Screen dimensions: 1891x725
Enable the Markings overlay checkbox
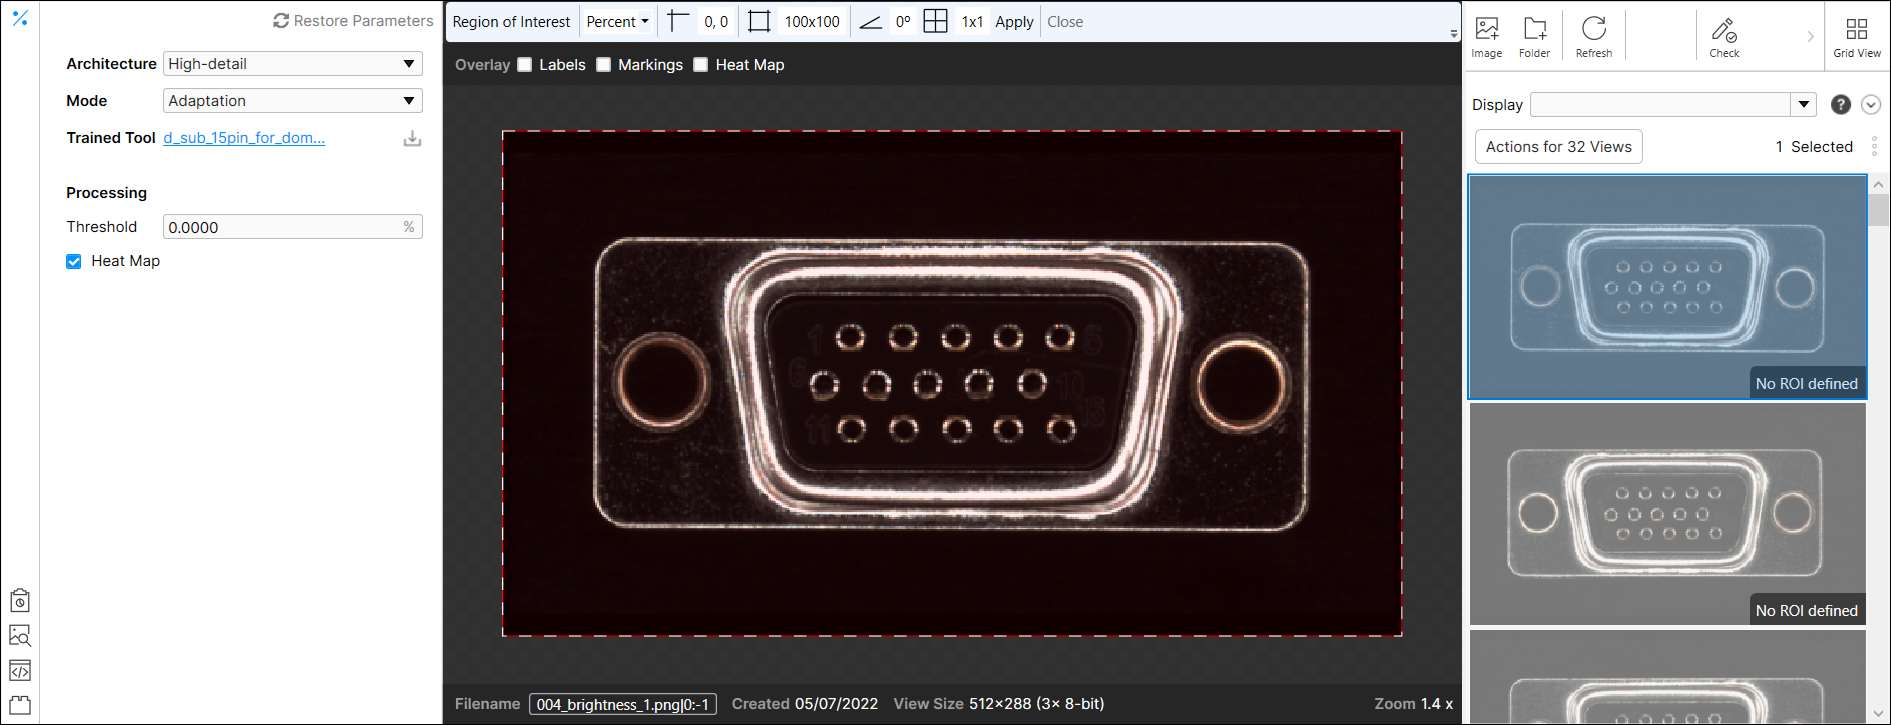(x=604, y=65)
